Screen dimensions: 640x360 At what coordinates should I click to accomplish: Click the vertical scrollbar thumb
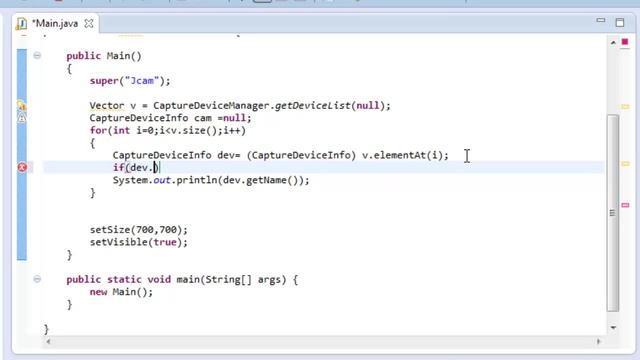point(613,213)
